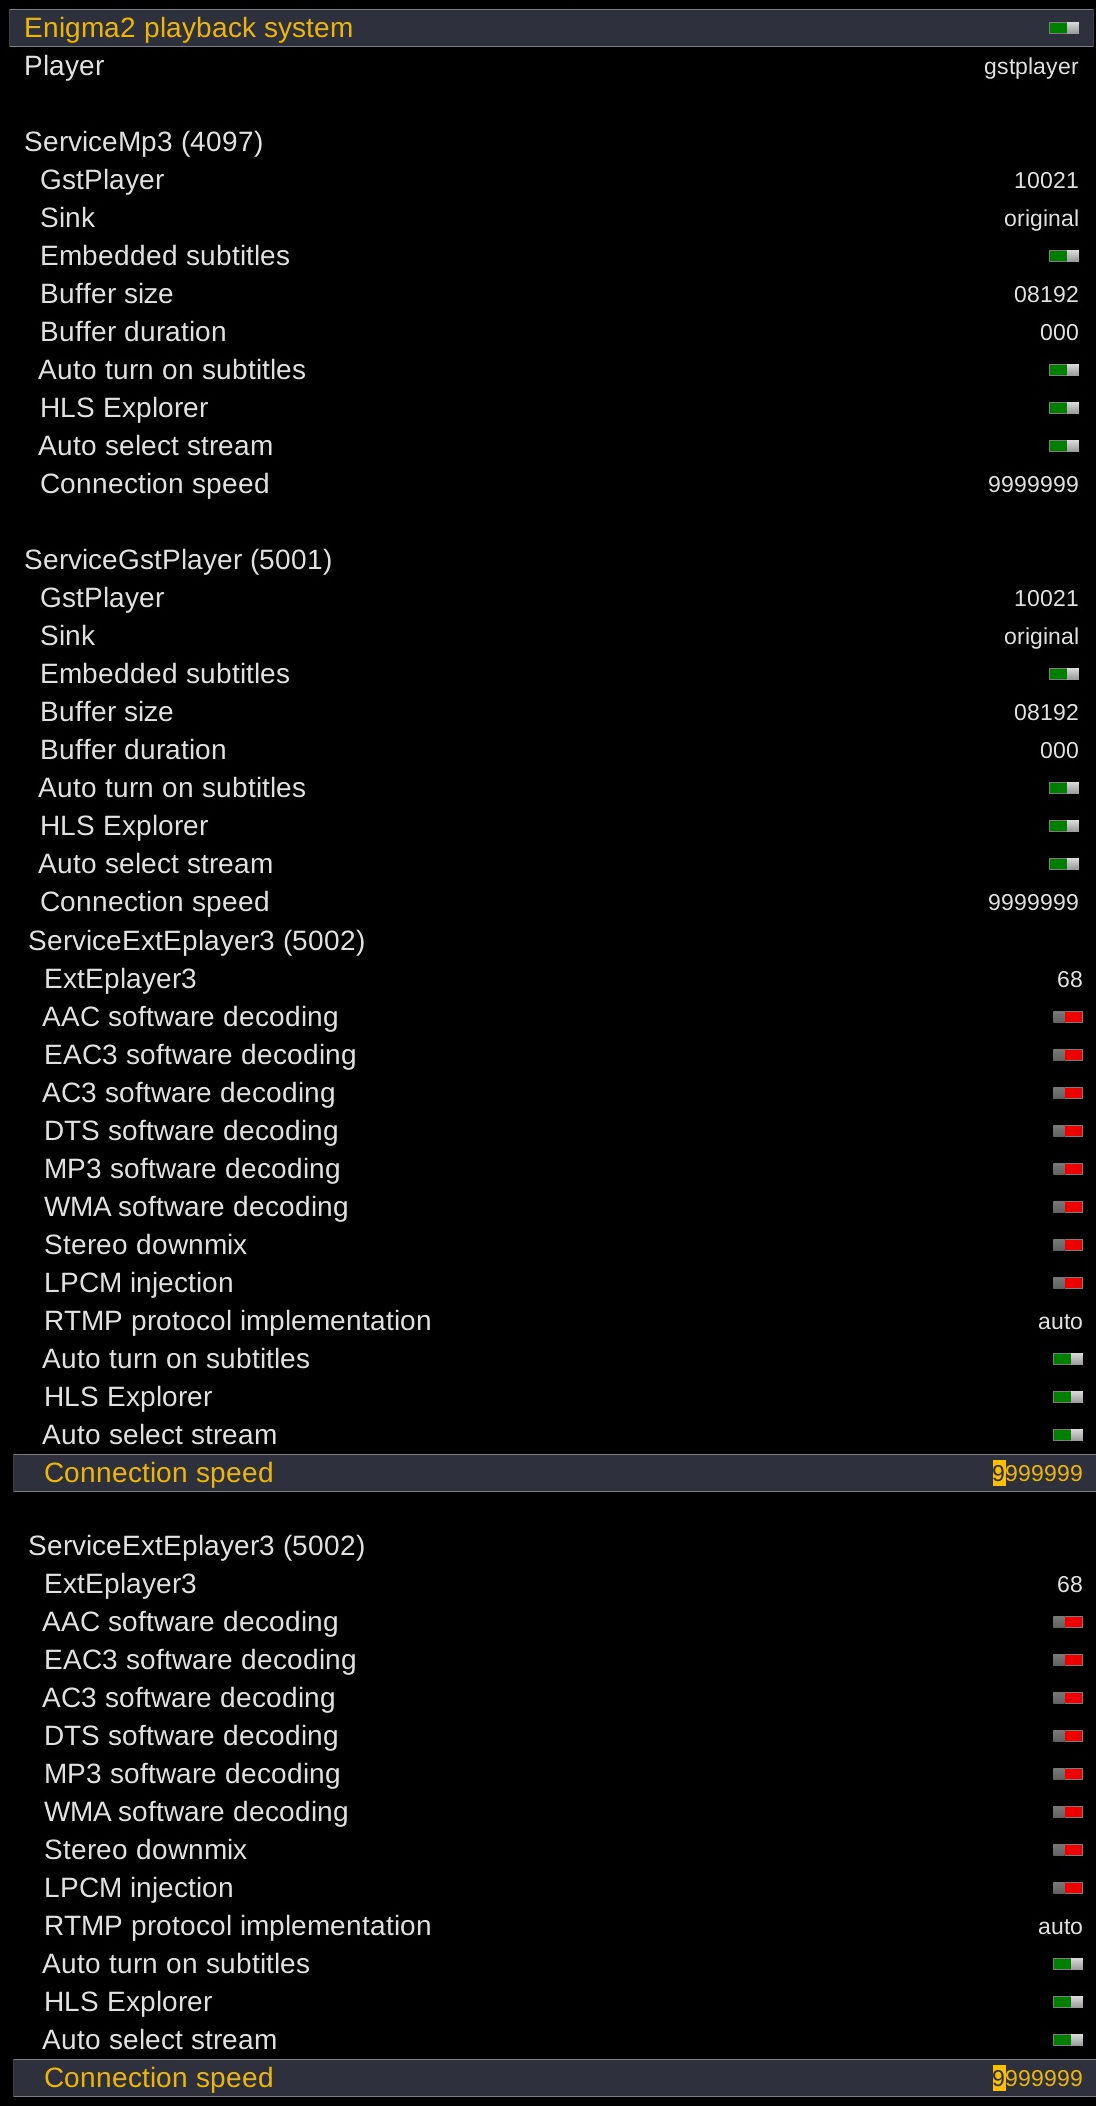
Task: Enable EAC3 software decoding in second ServiceExtEplayer3 section
Action: [x=1067, y=1660]
